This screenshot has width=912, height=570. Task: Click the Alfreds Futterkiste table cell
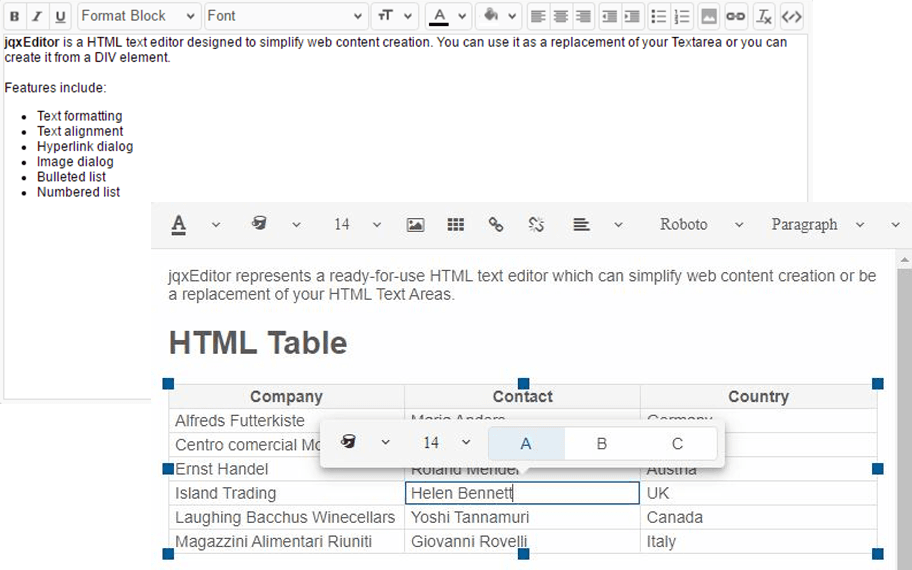(286, 421)
